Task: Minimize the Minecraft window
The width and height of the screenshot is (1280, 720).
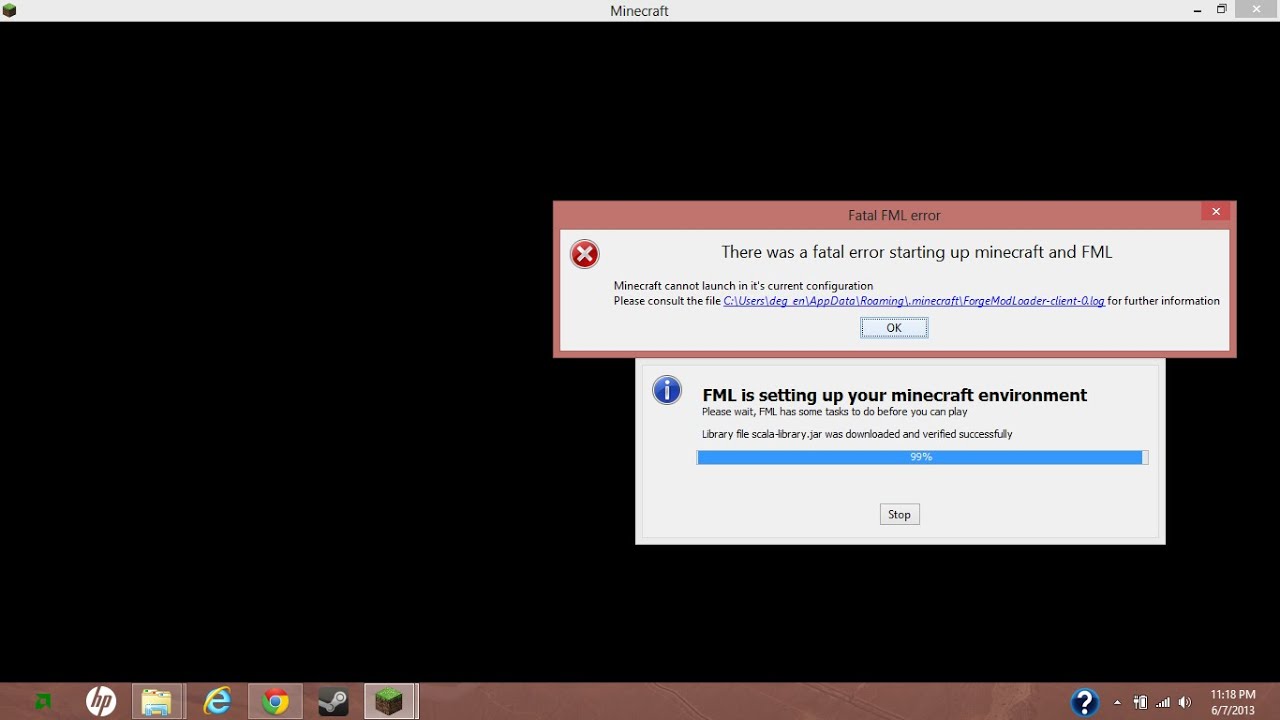Action: coord(1198,10)
